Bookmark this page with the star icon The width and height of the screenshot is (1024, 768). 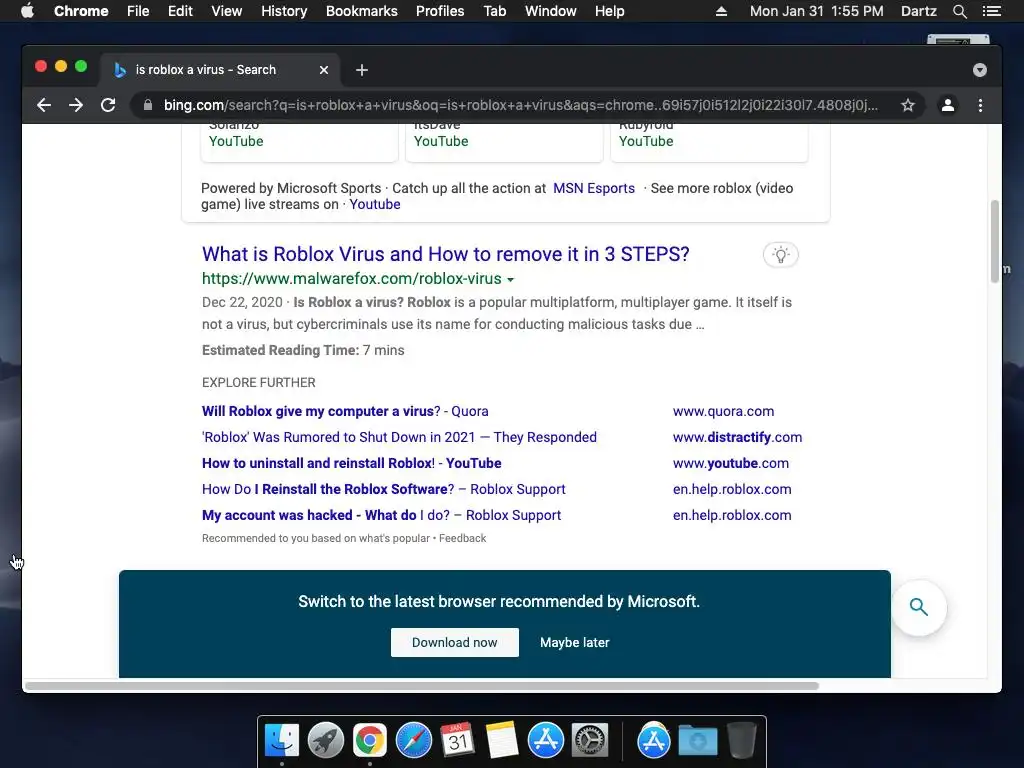point(908,105)
